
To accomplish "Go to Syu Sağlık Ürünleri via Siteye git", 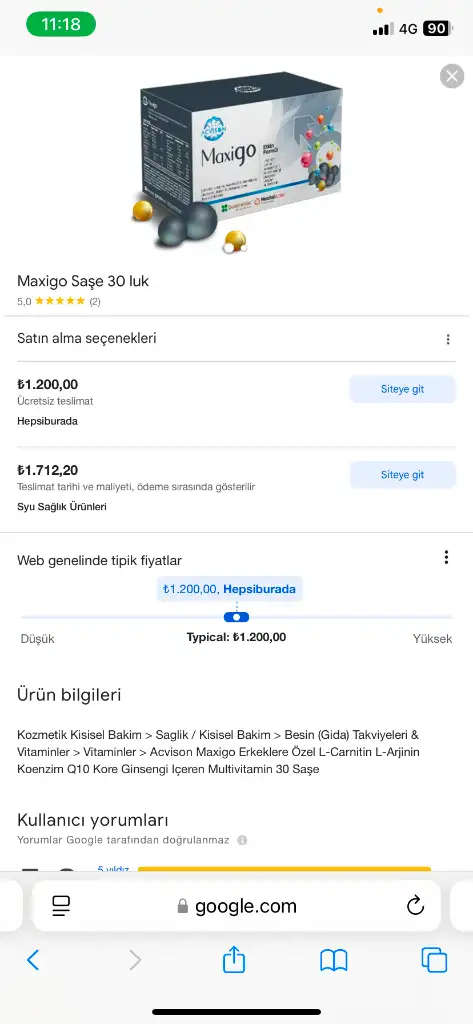I will point(402,475).
